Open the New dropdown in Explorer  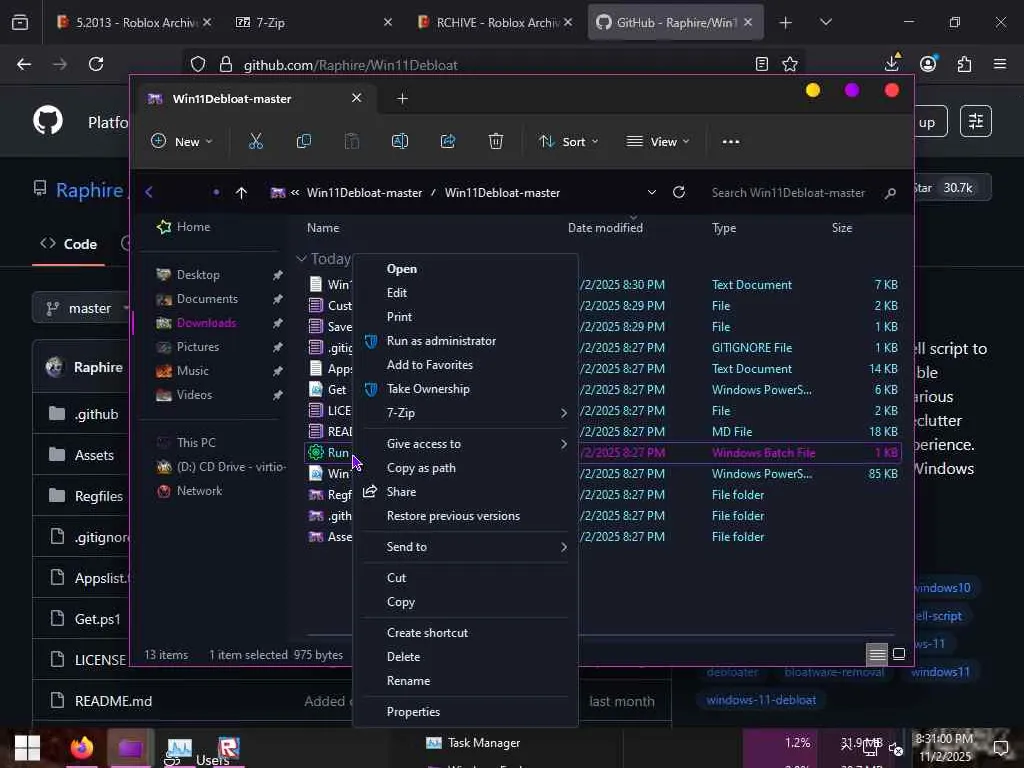click(182, 141)
